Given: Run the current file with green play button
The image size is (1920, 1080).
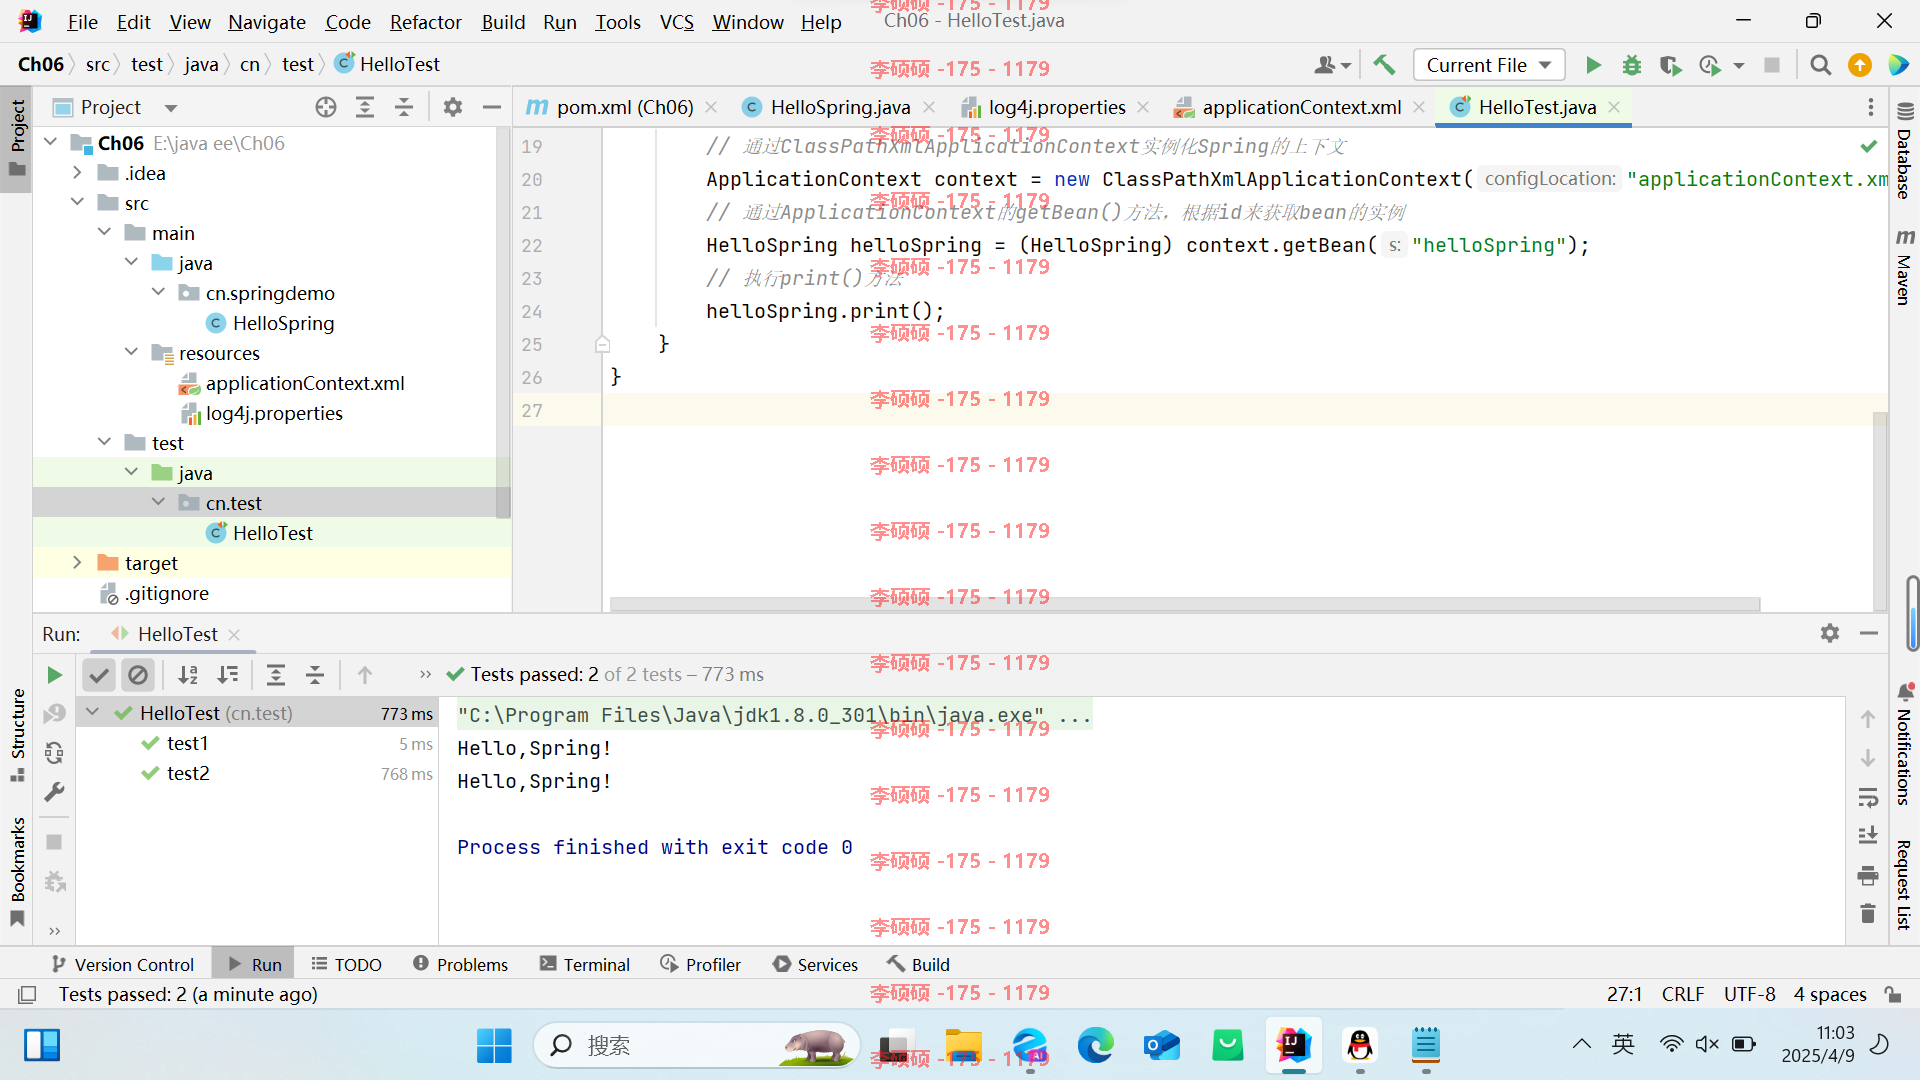Looking at the screenshot, I should [1593, 65].
